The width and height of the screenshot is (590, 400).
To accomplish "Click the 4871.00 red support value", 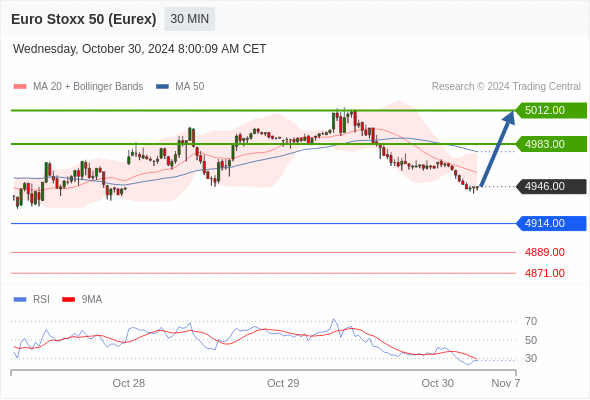I will [545, 273].
